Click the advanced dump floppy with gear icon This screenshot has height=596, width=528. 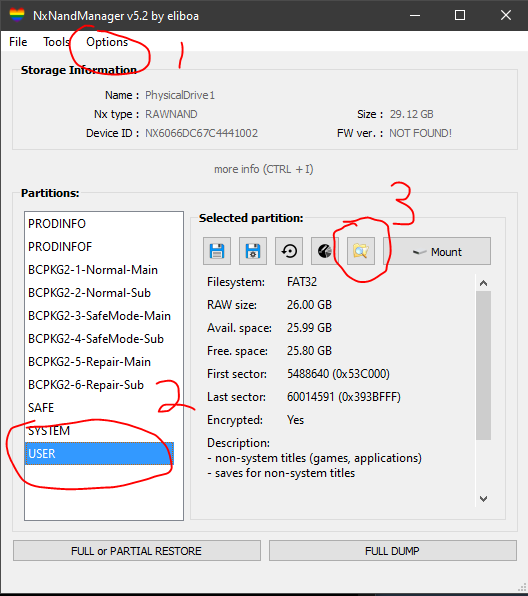click(x=253, y=251)
